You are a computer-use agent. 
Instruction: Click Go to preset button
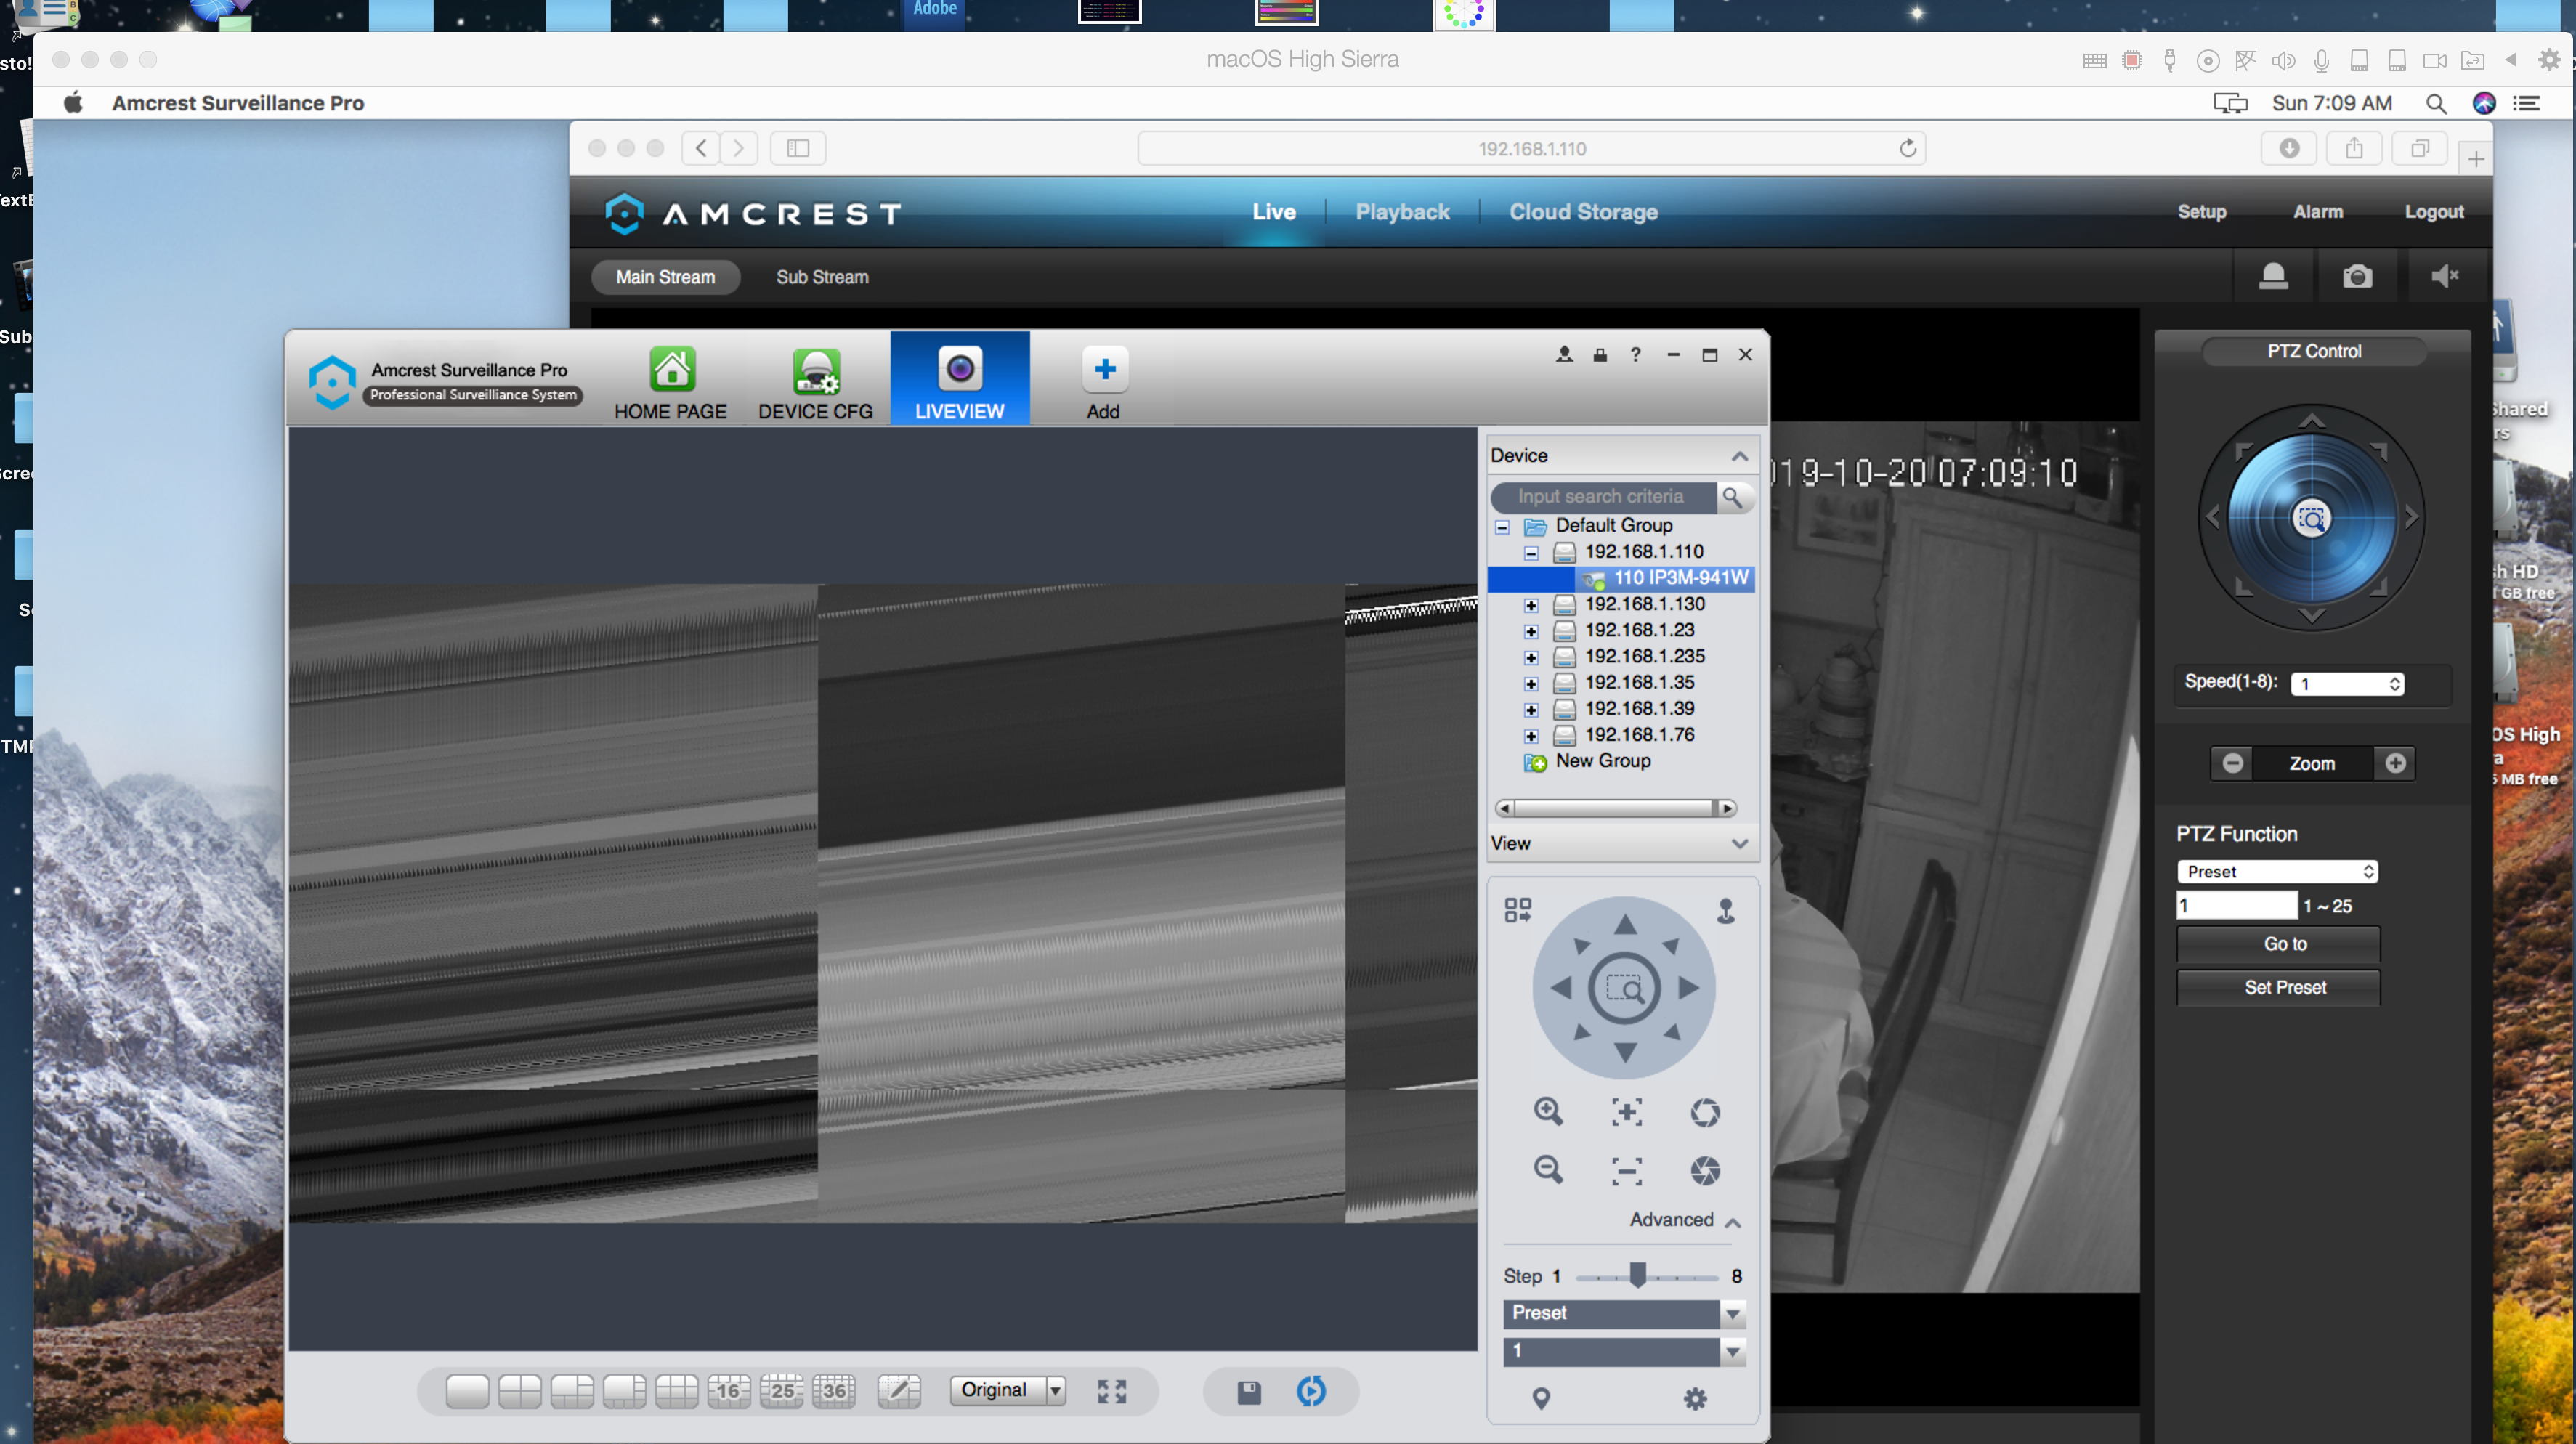(x=2278, y=944)
